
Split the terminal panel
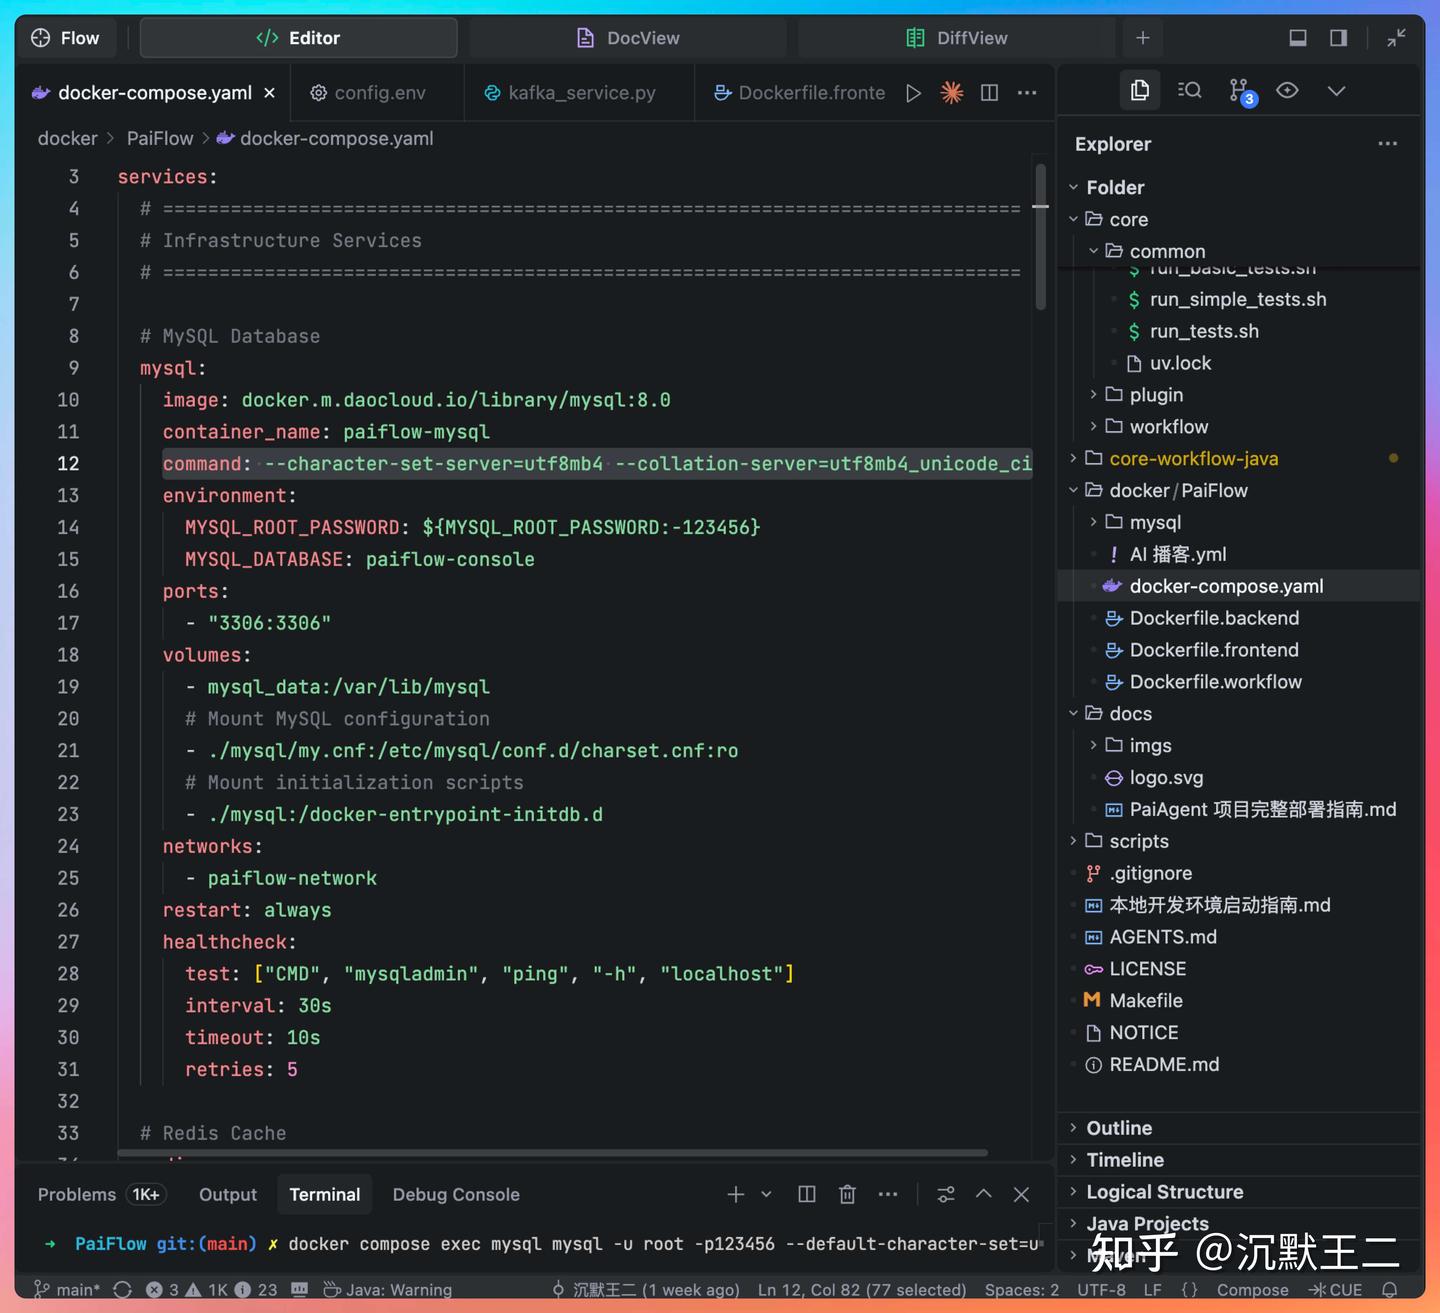(807, 1194)
